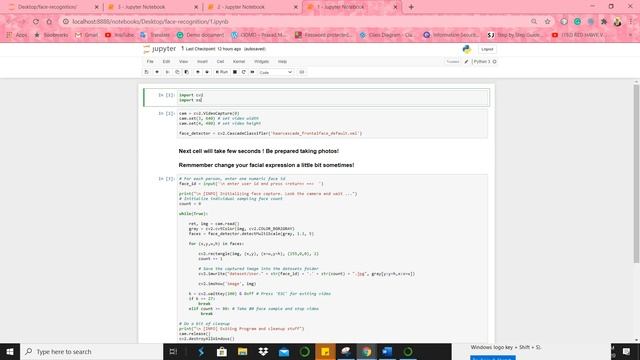Open the Insert menu in Jupyter
640x360 pixels.
pos(202,62)
